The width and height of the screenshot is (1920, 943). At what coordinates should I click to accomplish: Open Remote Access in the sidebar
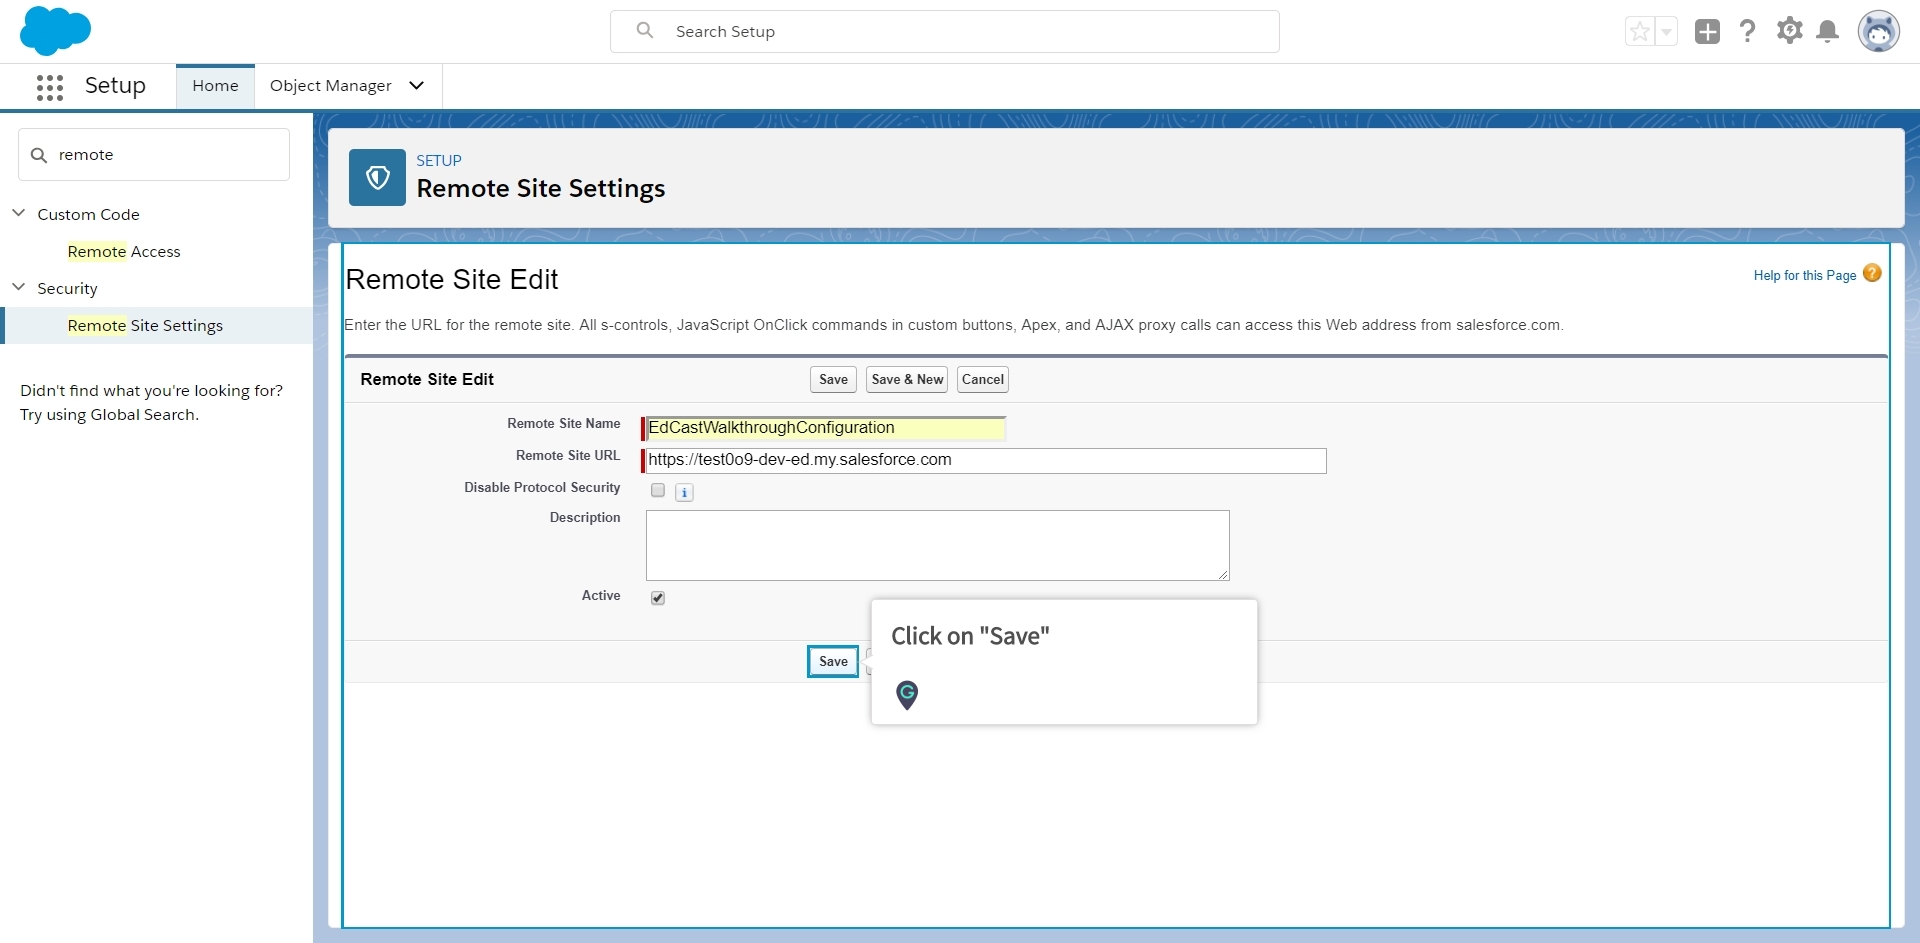tap(124, 251)
